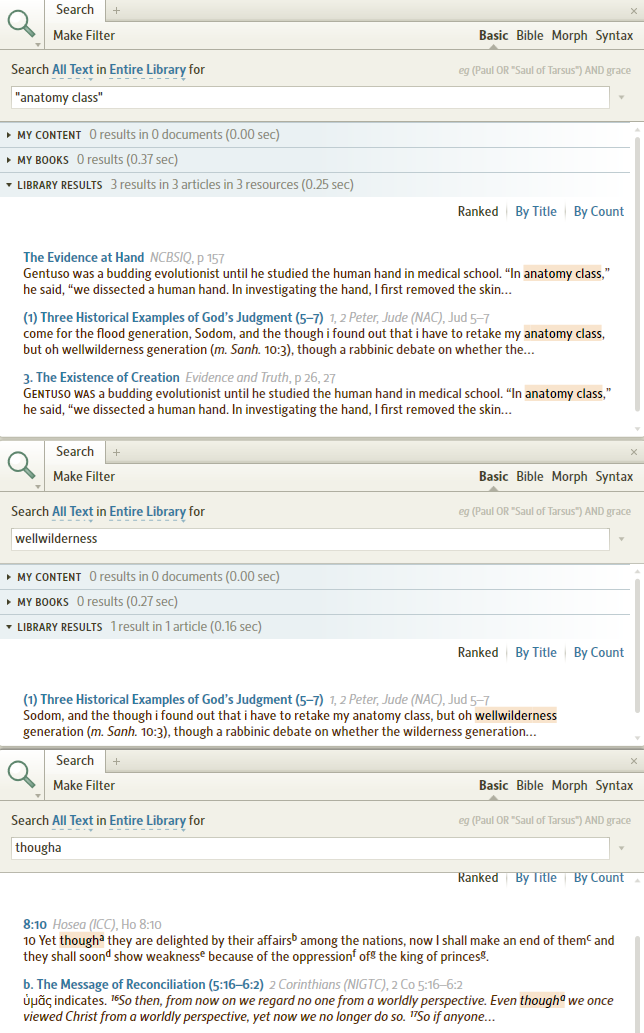This screenshot has width=644, height=1033.
Task: Change Entire Library scope in anatomy class panel
Action: click(x=148, y=70)
